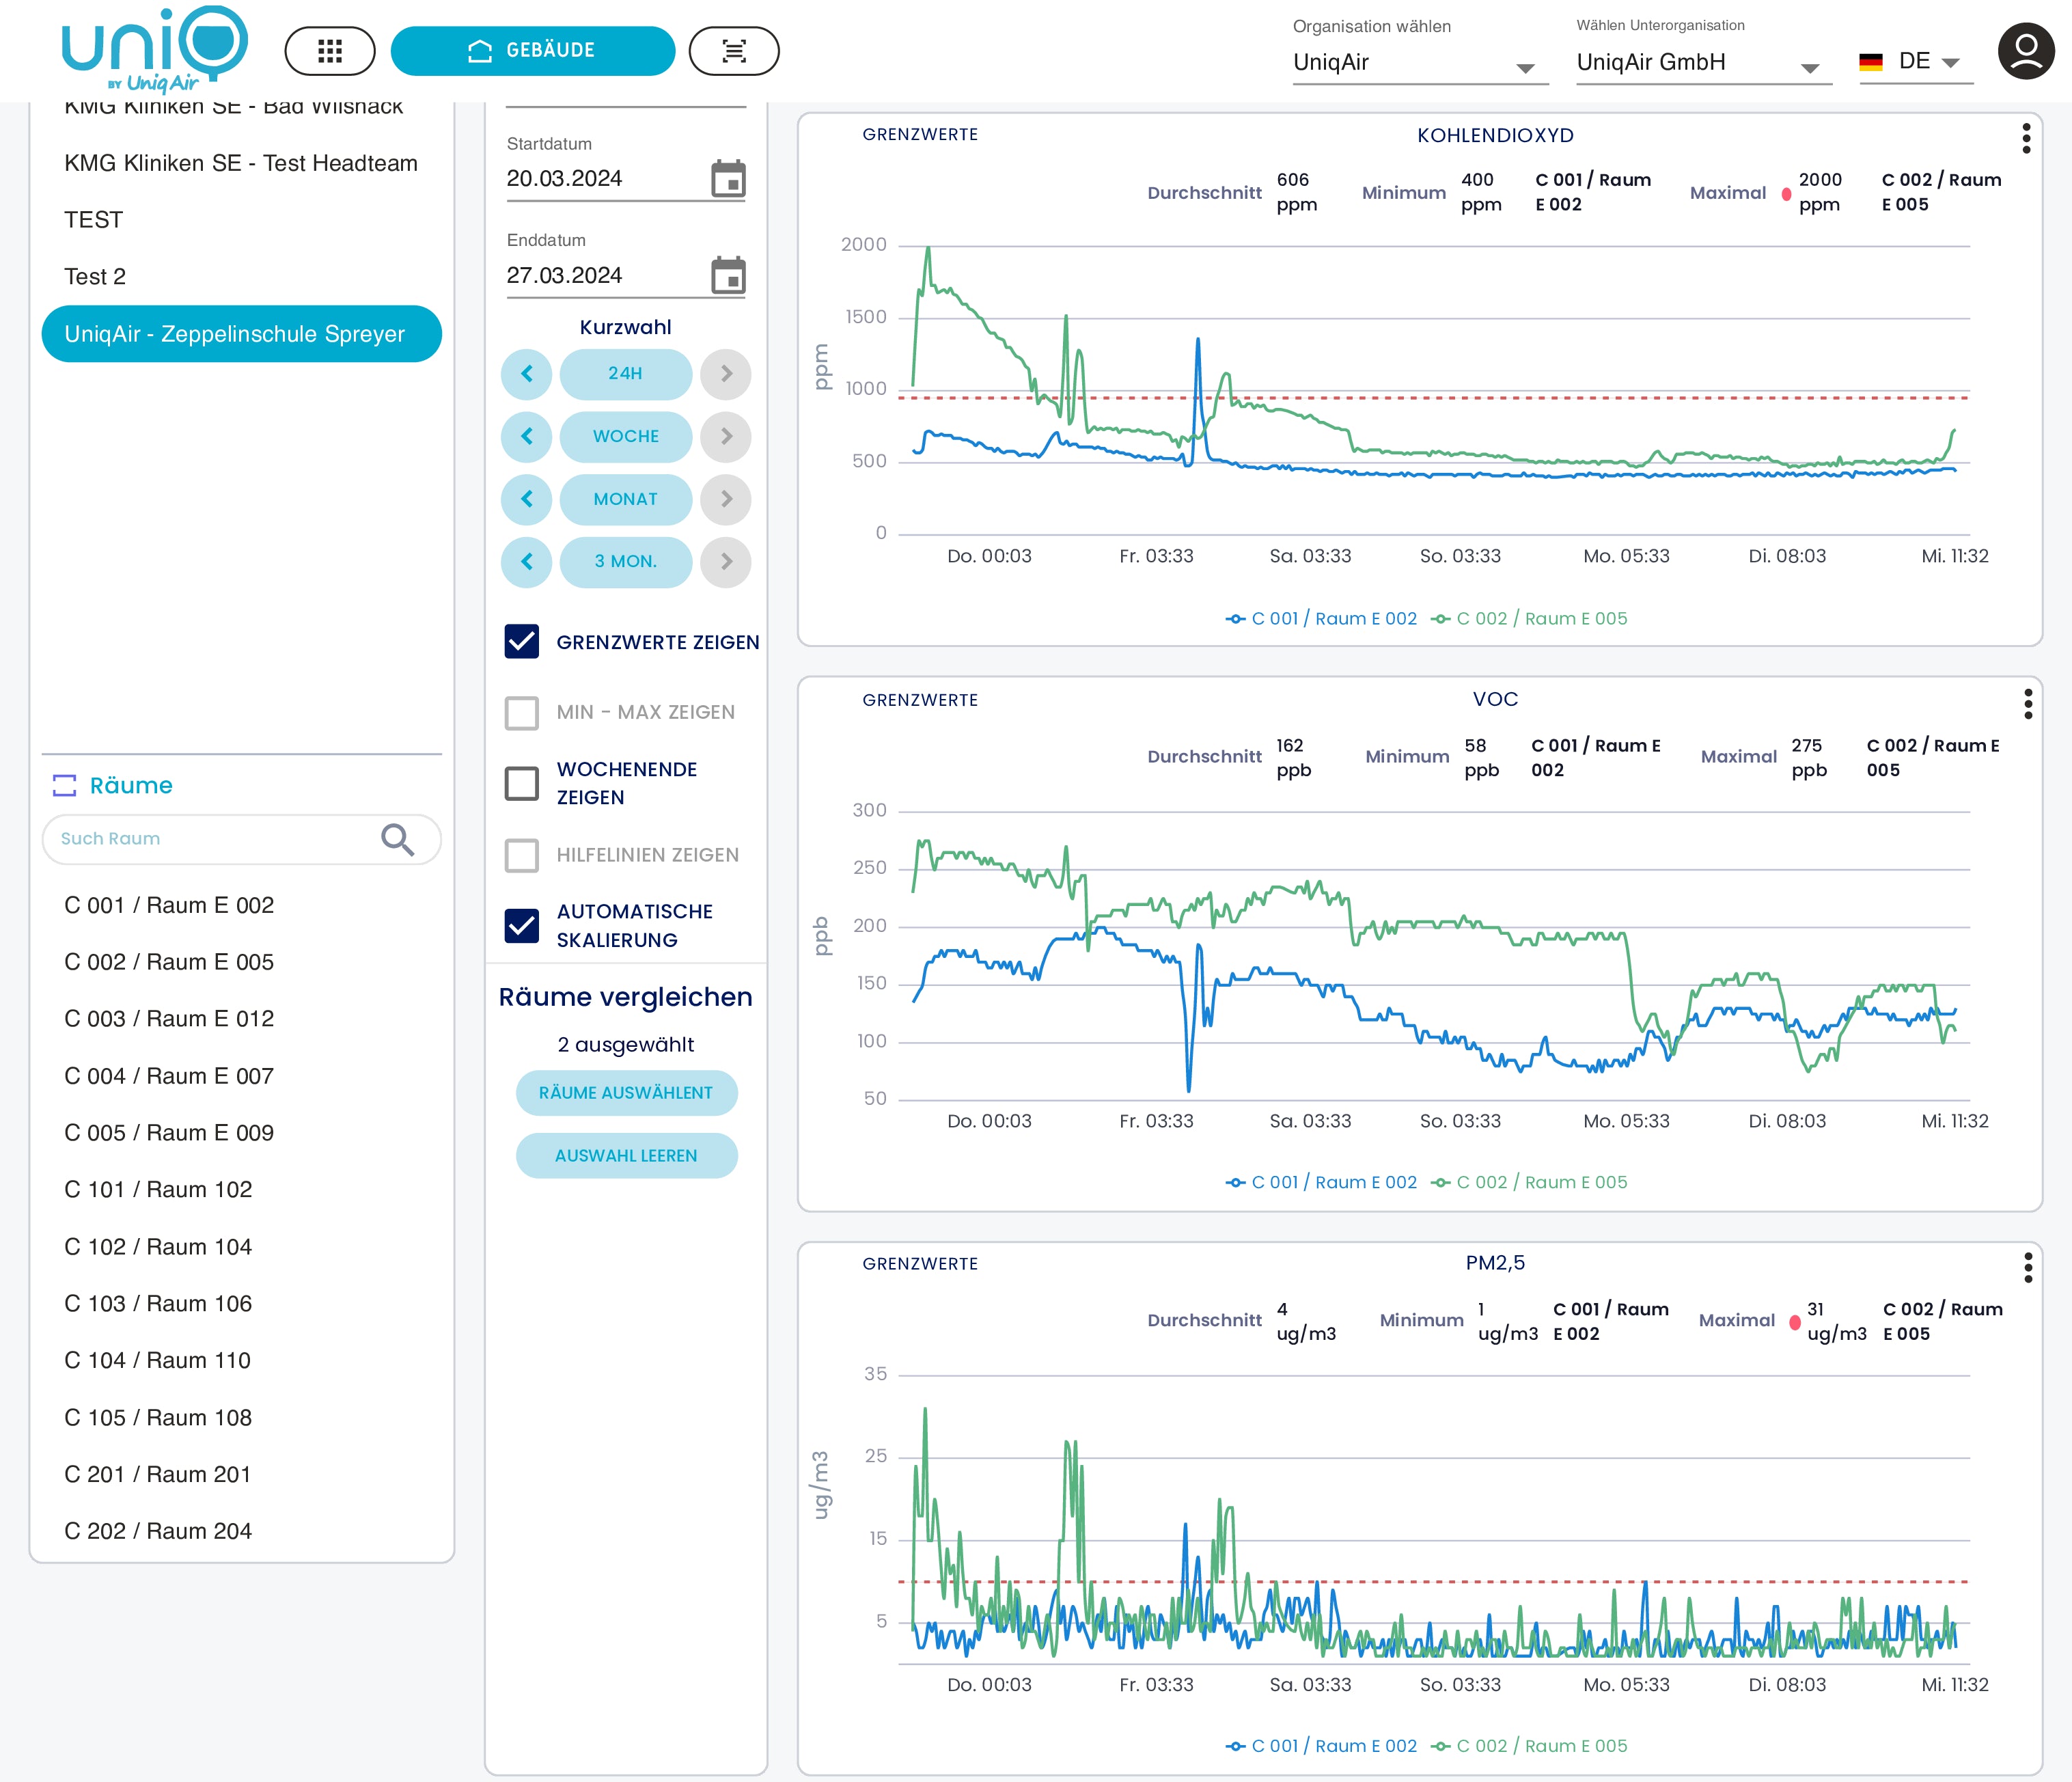Click the scan code icon button
Screen dimensions: 2072x1782
pyautogui.click(x=734, y=51)
